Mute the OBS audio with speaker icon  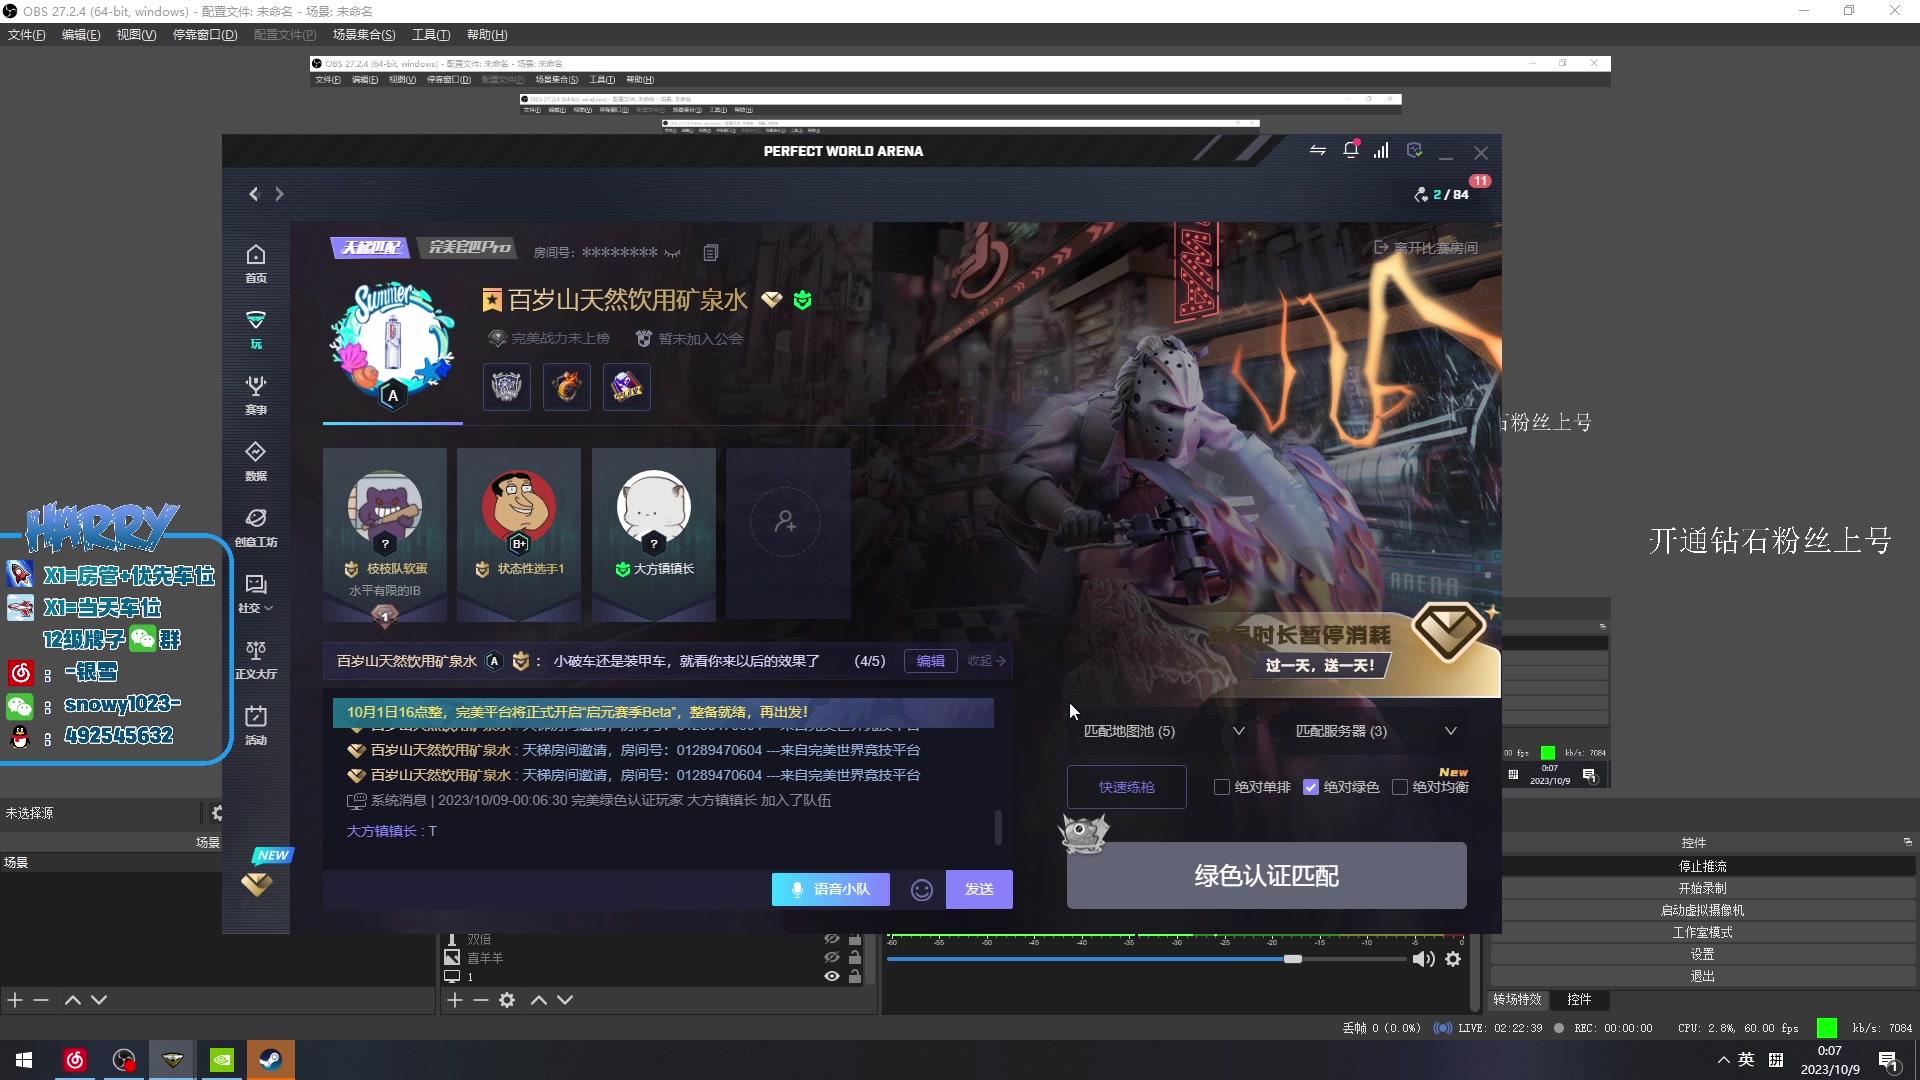[x=1423, y=959]
